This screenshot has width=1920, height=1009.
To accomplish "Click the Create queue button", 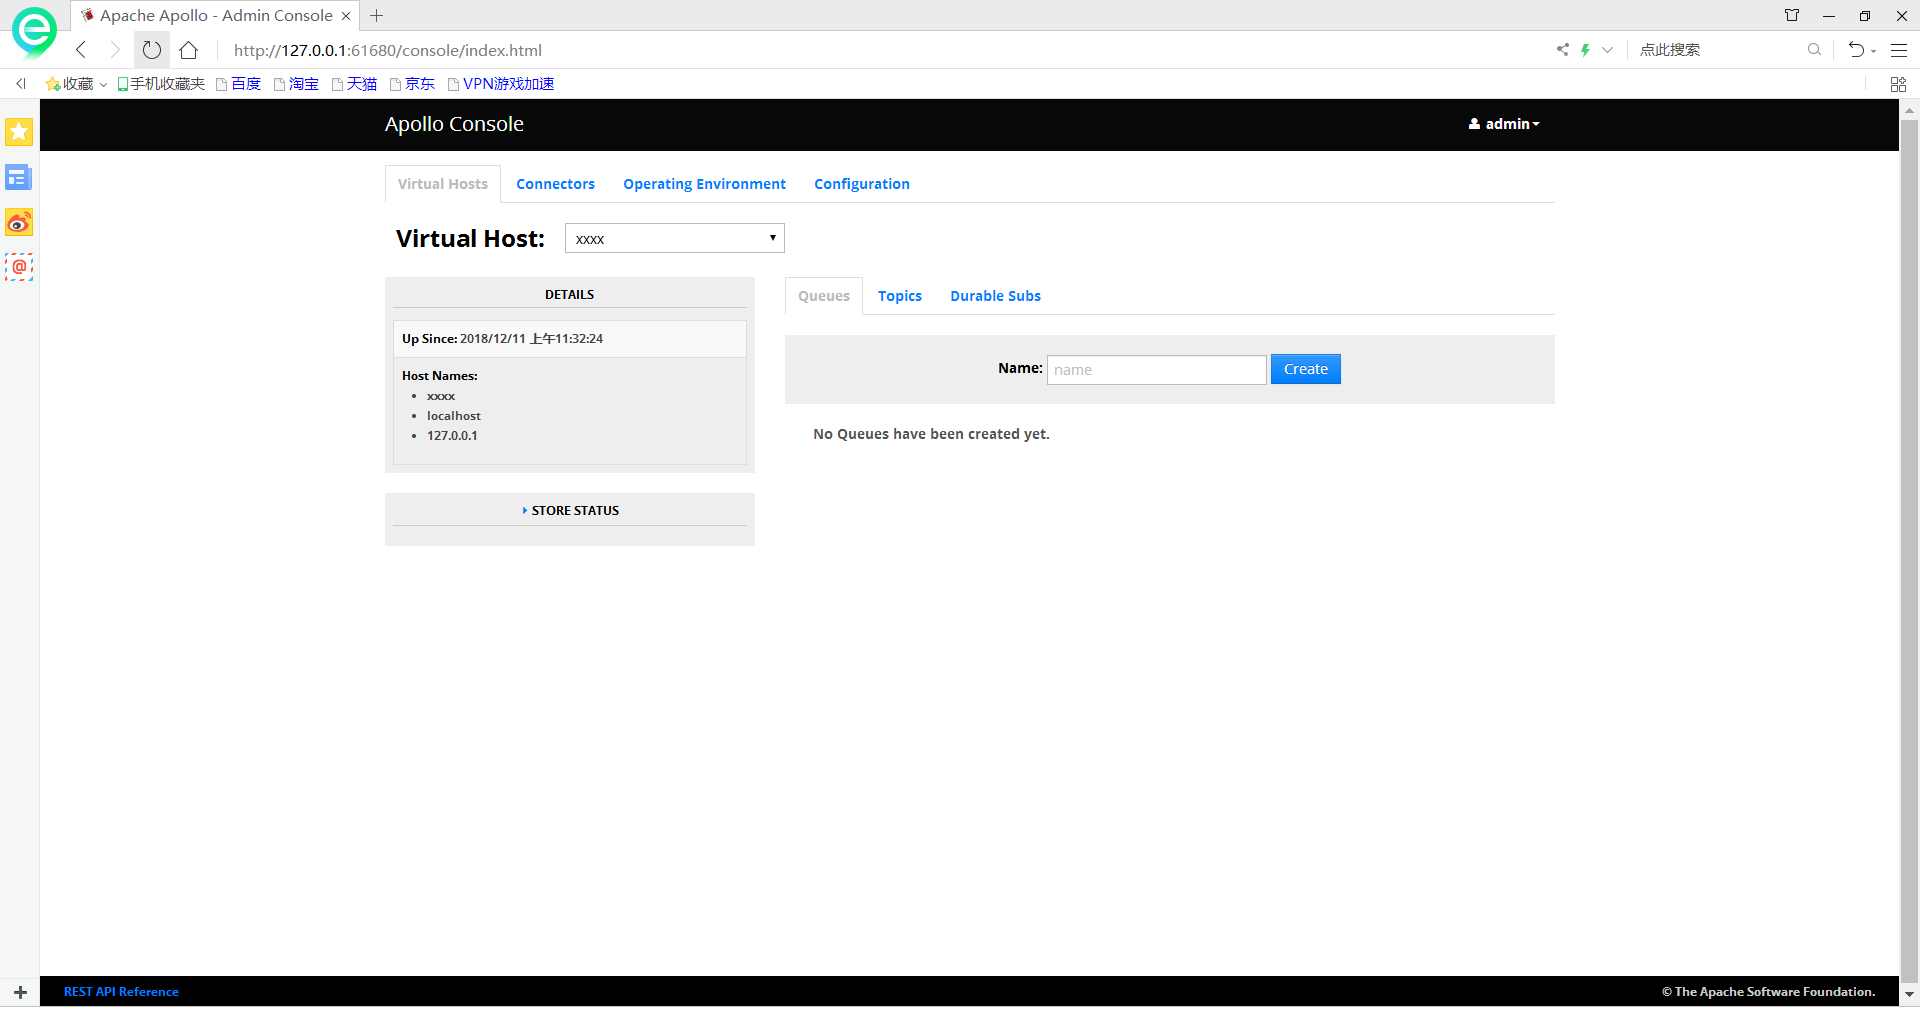I will click(1306, 369).
